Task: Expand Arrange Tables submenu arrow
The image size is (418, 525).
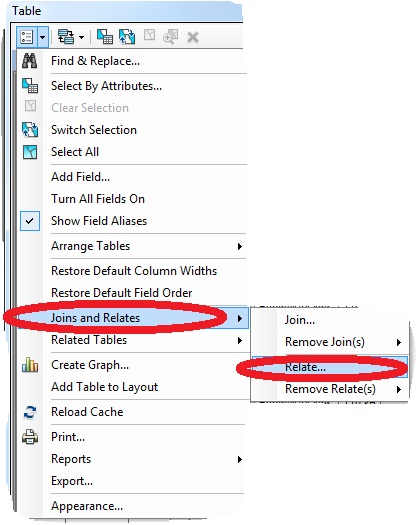Action: (x=239, y=246)
